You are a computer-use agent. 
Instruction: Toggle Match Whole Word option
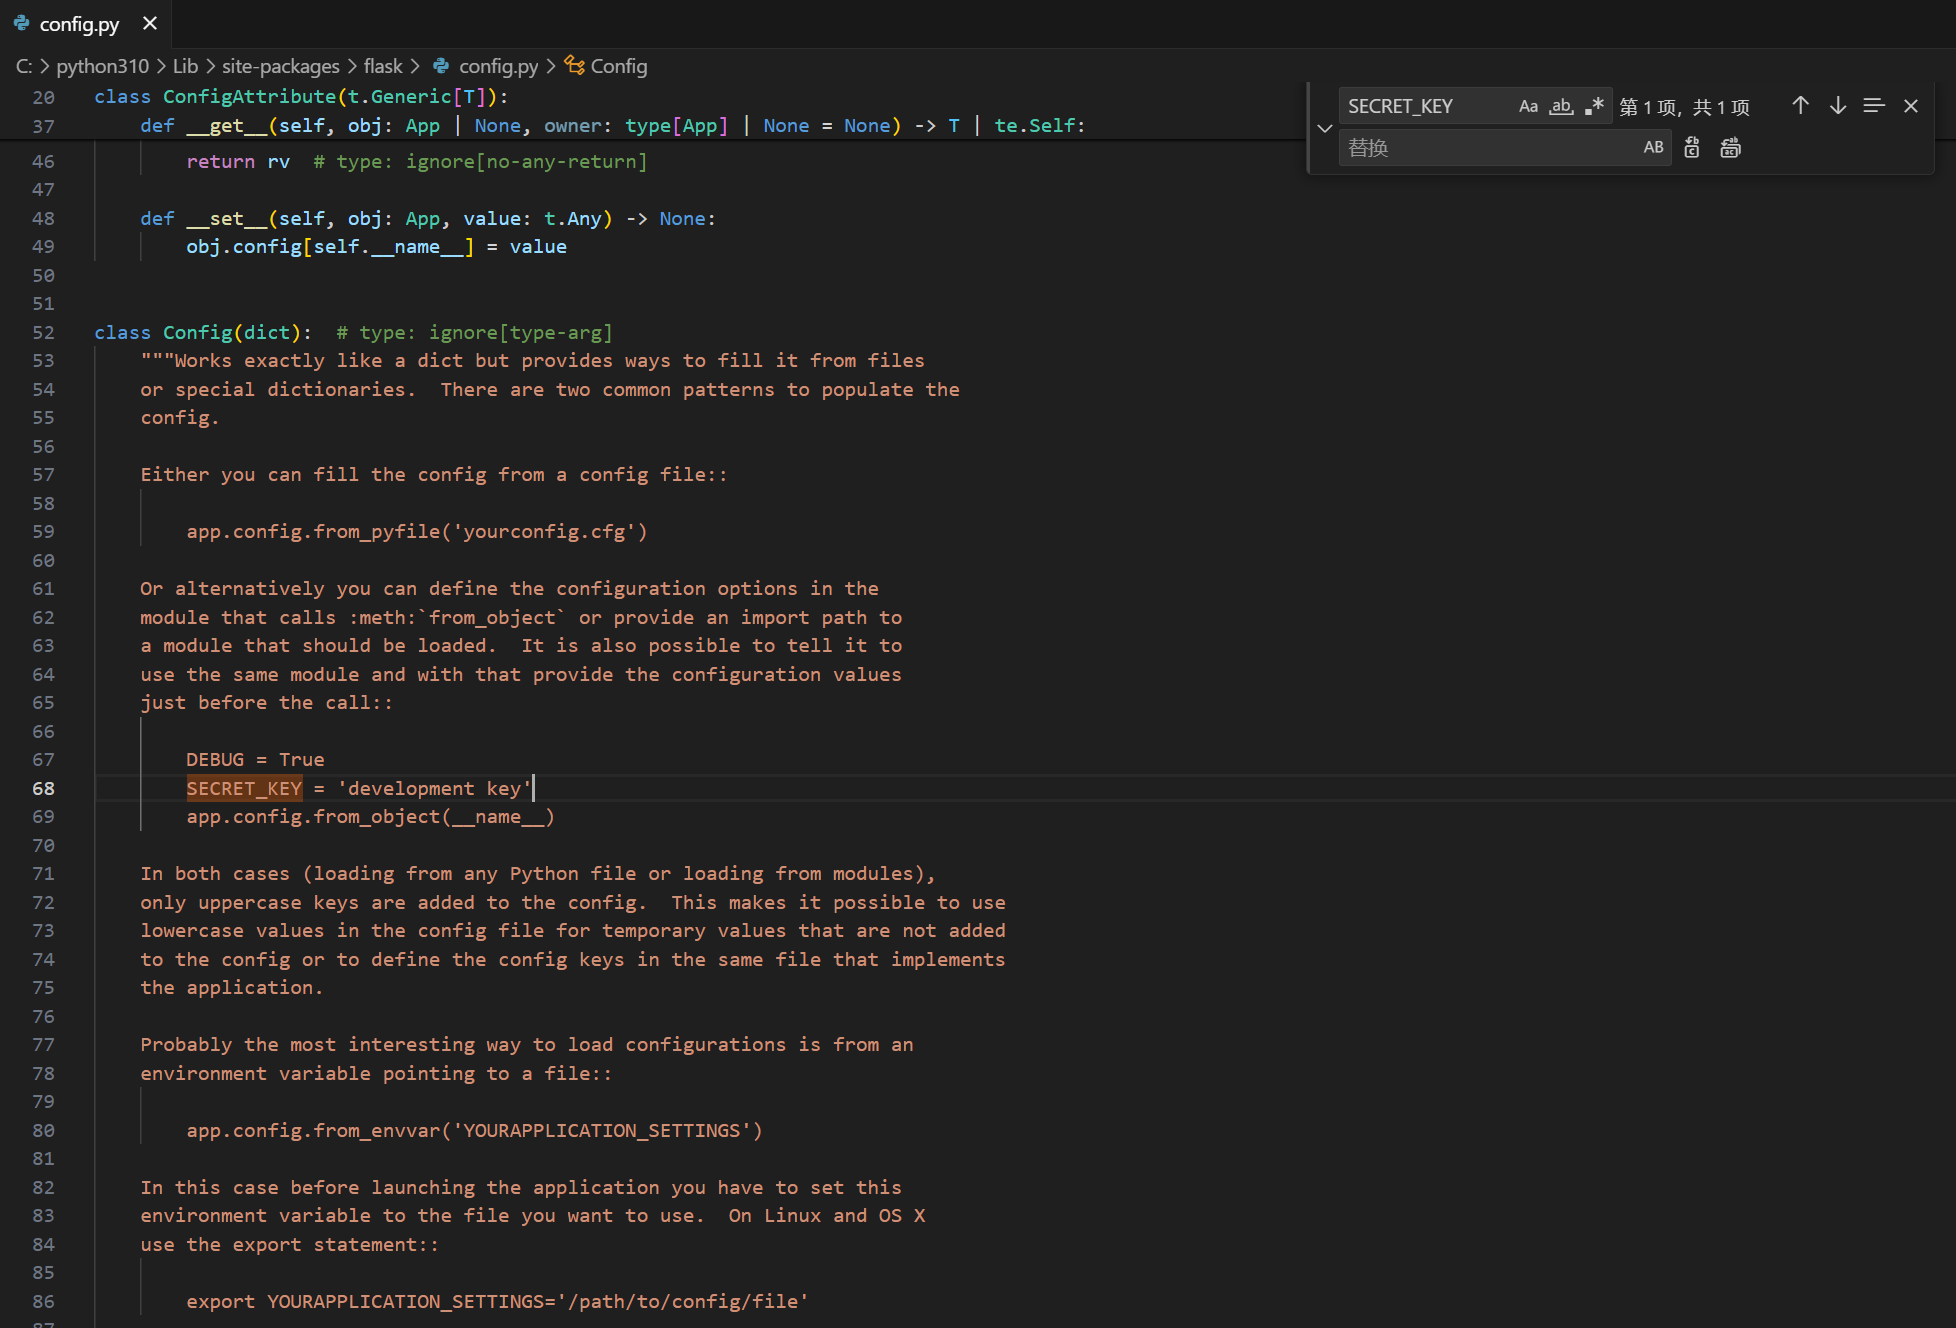point(1561,106)
